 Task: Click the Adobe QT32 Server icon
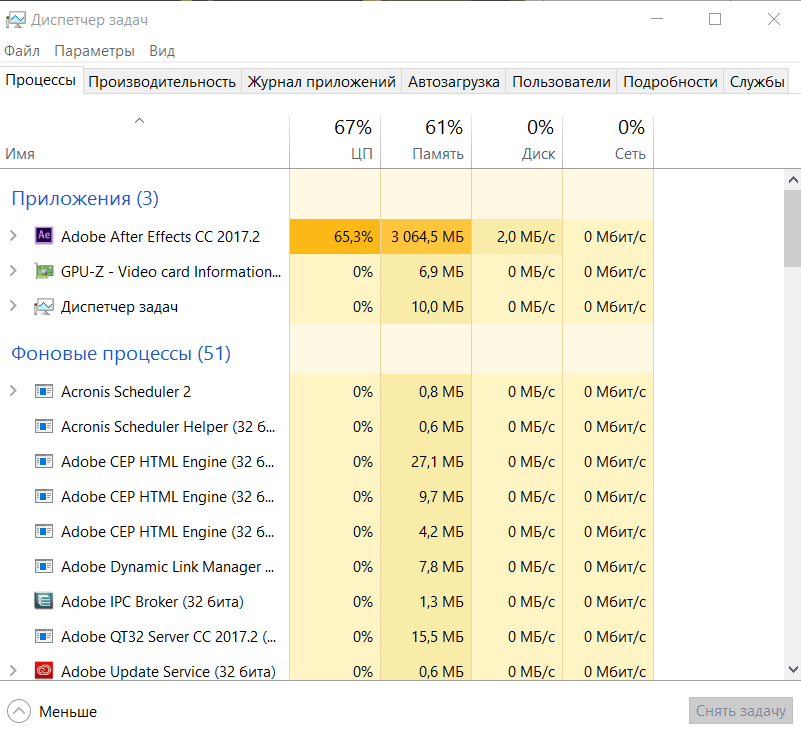coord(44,636)
